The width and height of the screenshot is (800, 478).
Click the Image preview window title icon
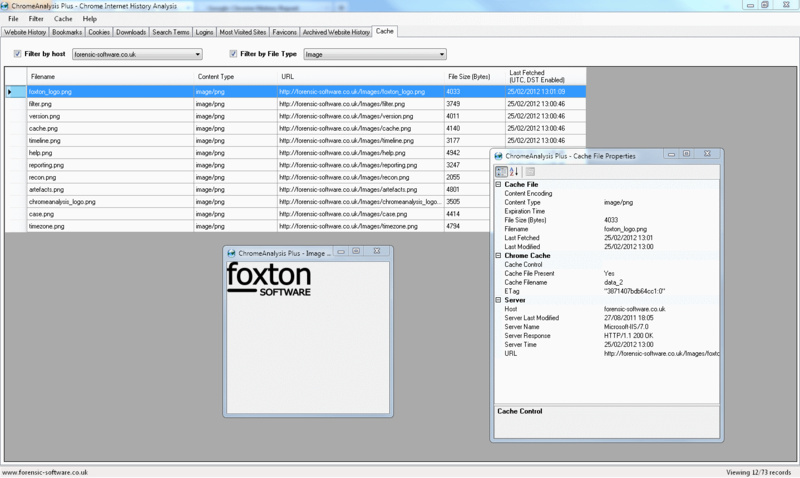pos(231,253)
